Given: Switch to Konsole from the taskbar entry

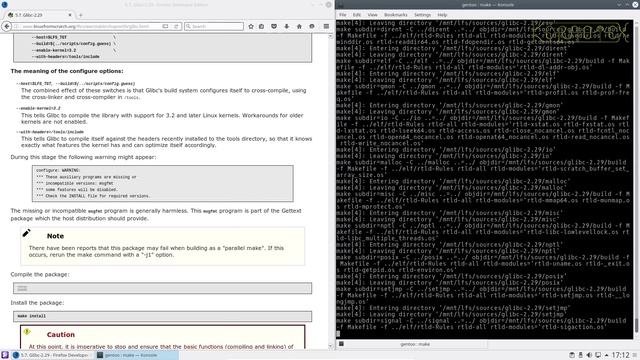Looking at the screenshot, I should point(137,355).
